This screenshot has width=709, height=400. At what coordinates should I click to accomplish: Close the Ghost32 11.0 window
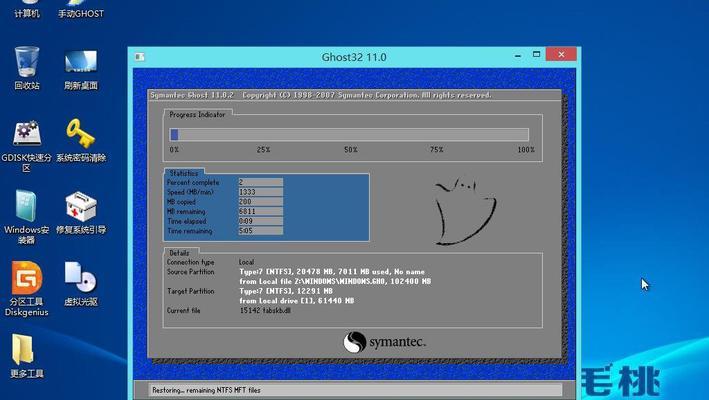pyautogui.click(x=561, y=55)
